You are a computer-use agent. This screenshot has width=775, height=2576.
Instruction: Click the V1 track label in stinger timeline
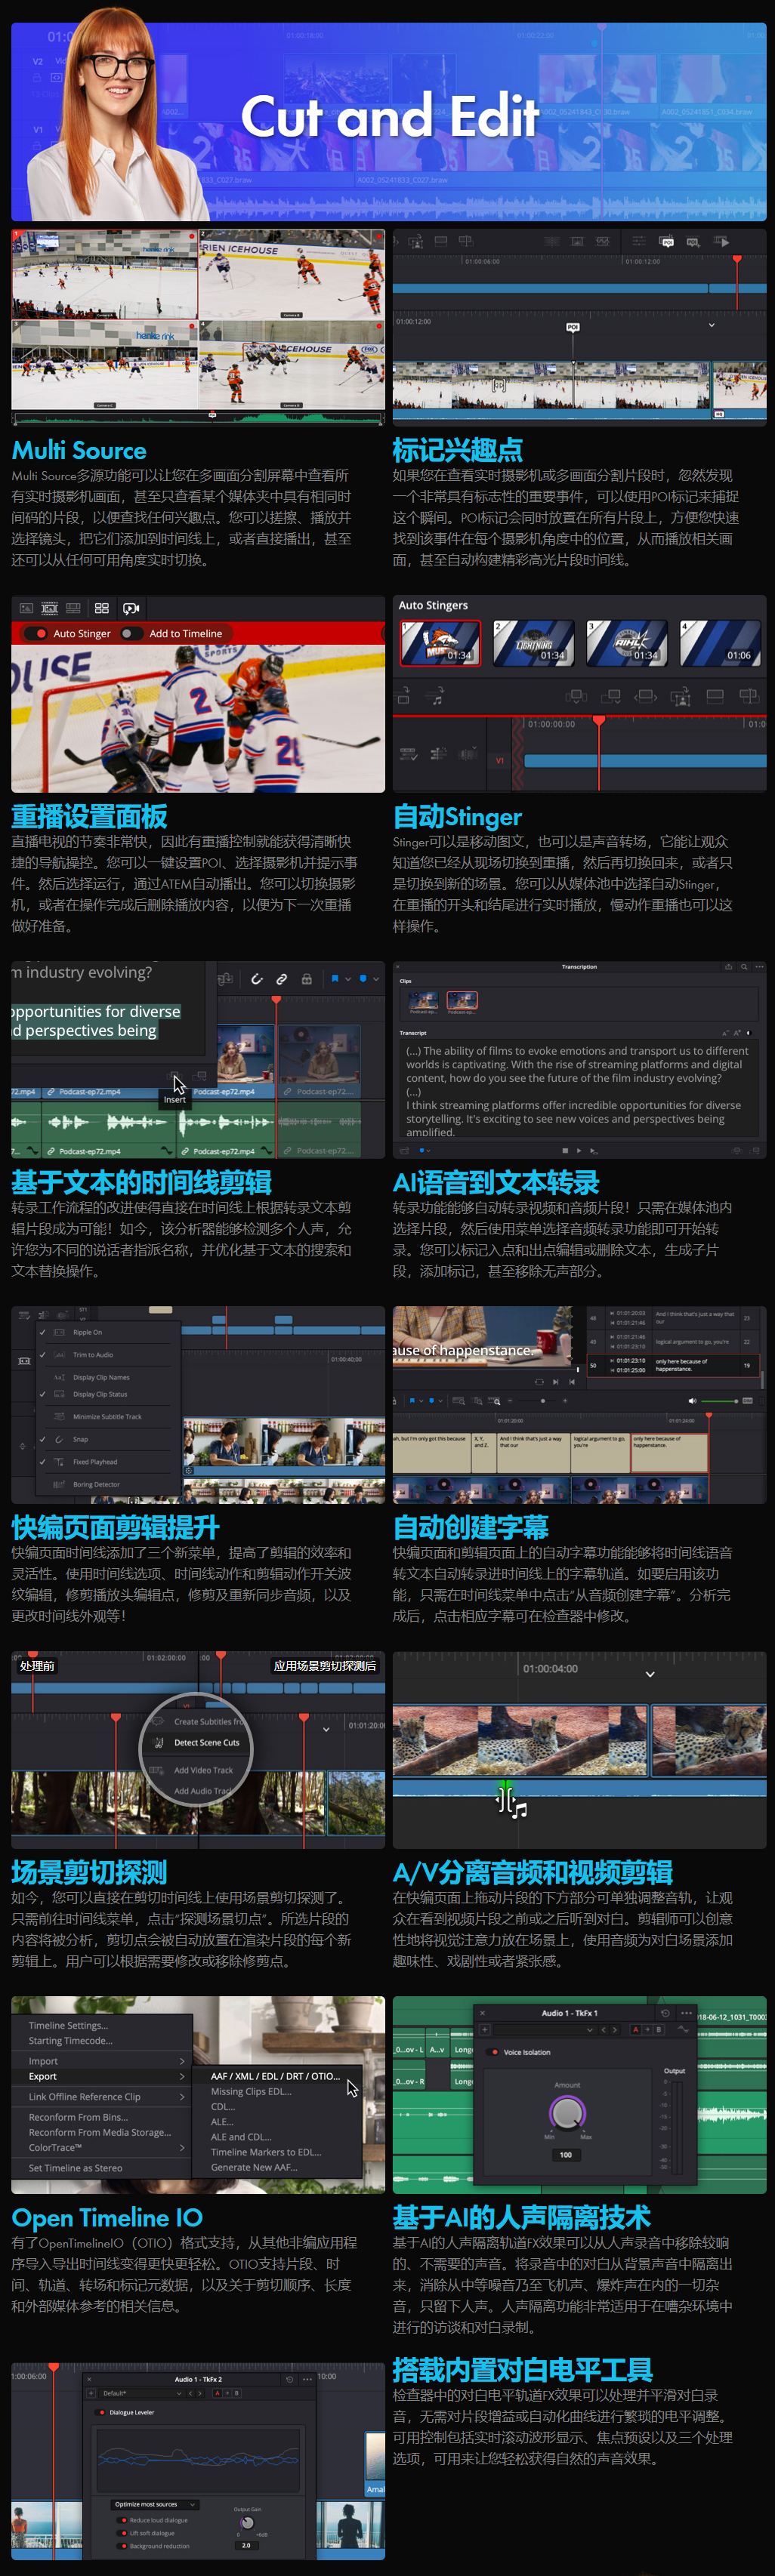pos(500,761)
